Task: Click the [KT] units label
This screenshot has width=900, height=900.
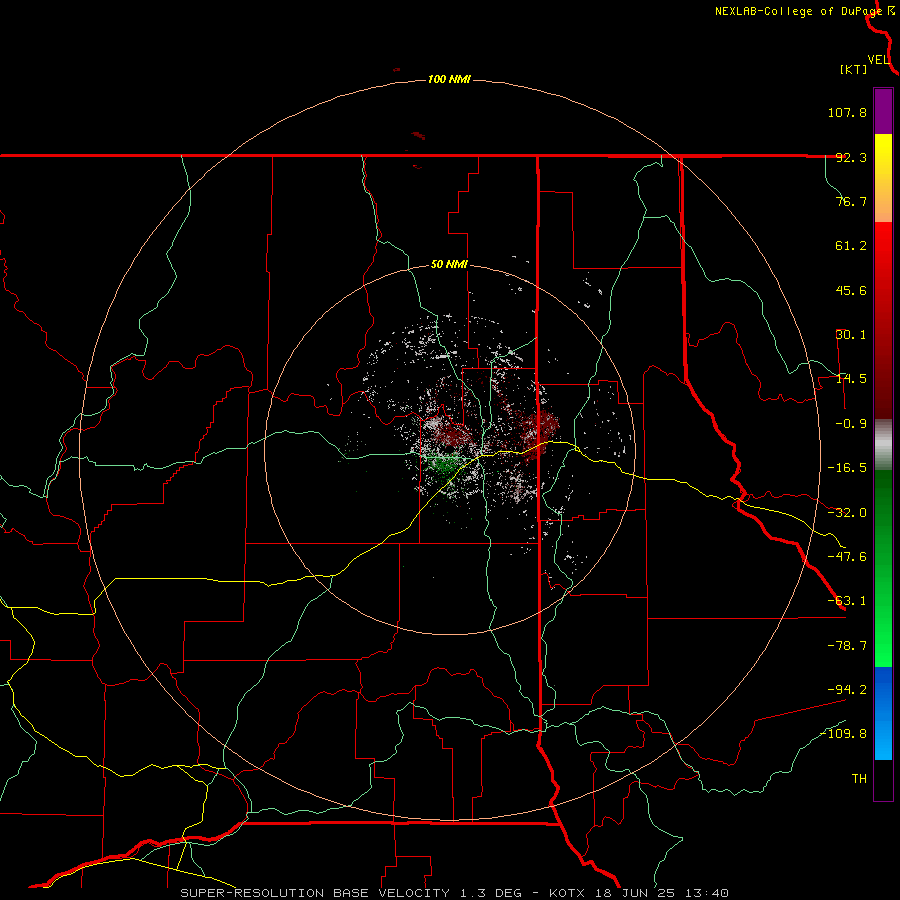Action: tap(854, 69)
